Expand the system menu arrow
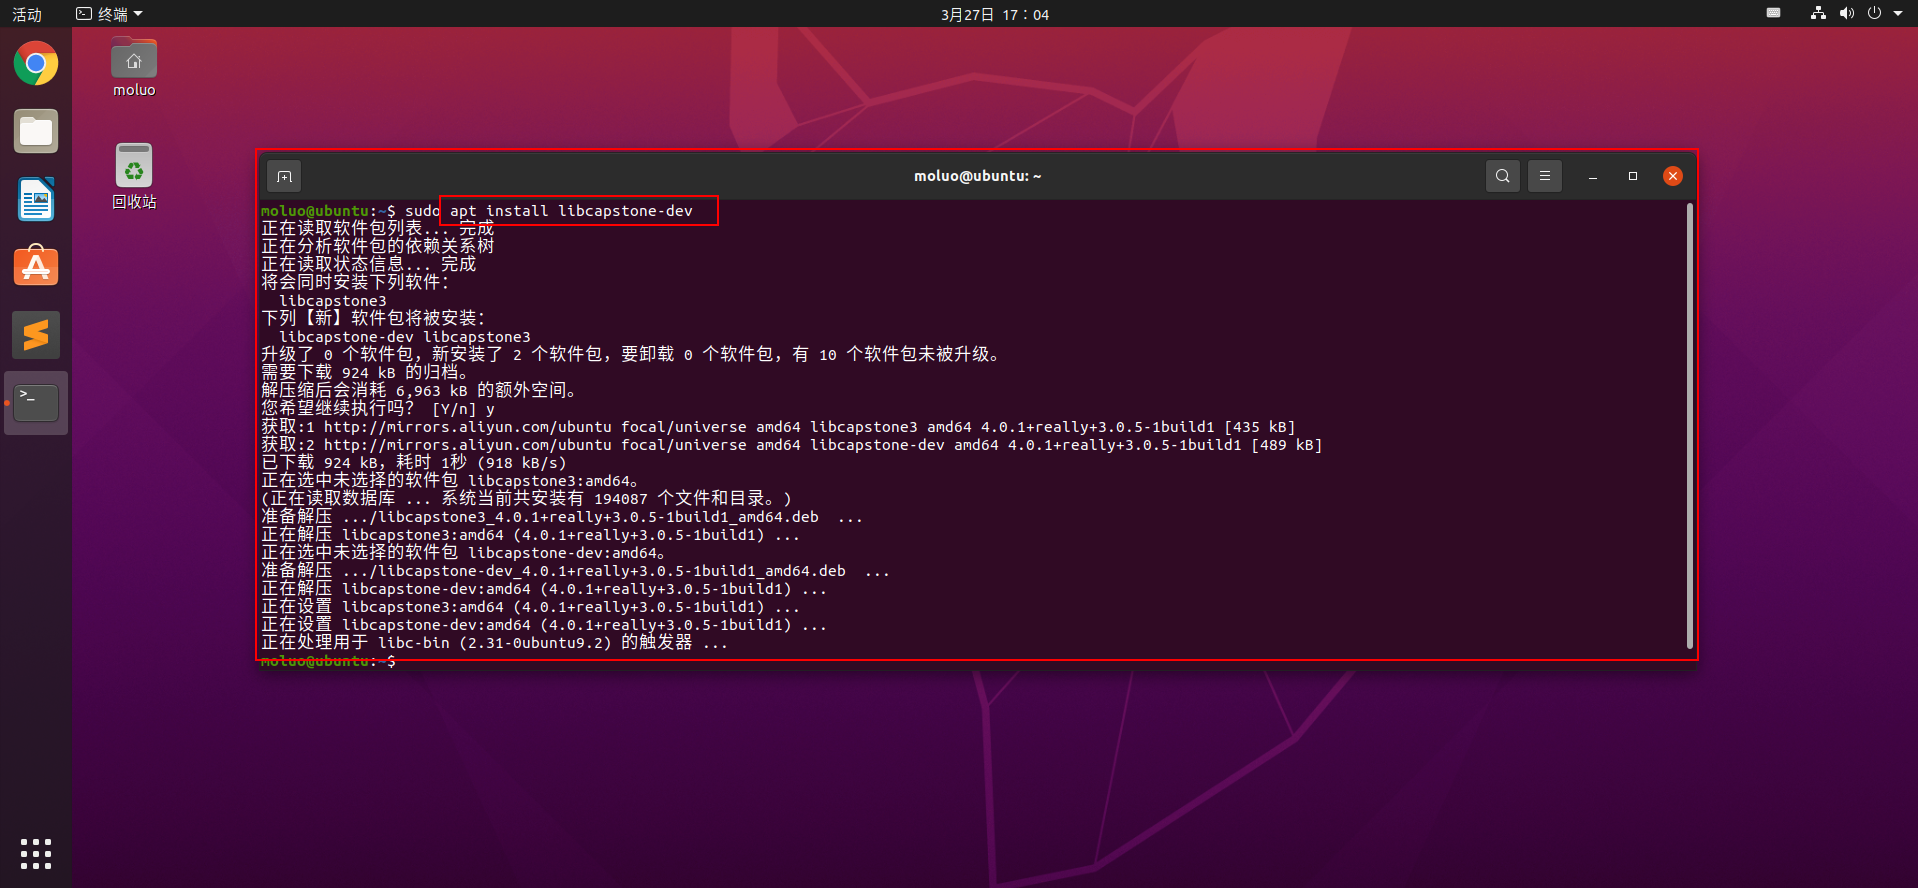This screenshot has height=888, width=1918. click(1898, 13)
